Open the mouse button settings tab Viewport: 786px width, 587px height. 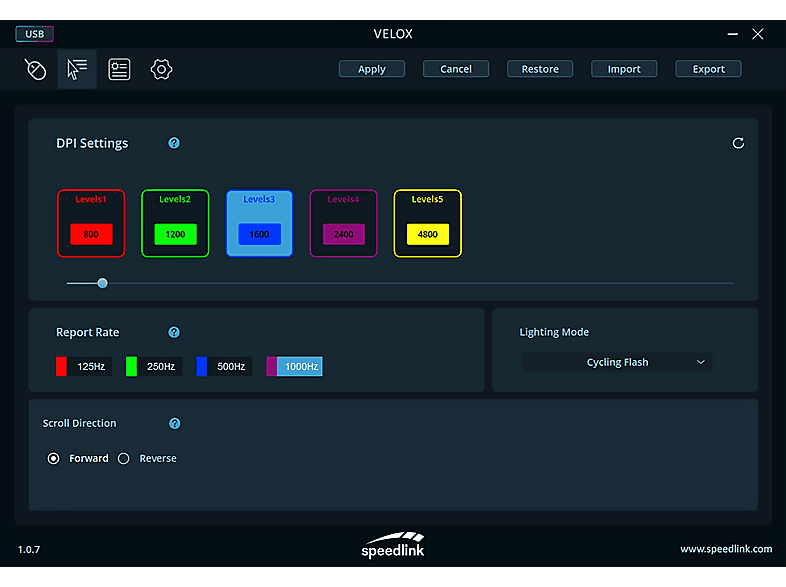coord(36,69)
